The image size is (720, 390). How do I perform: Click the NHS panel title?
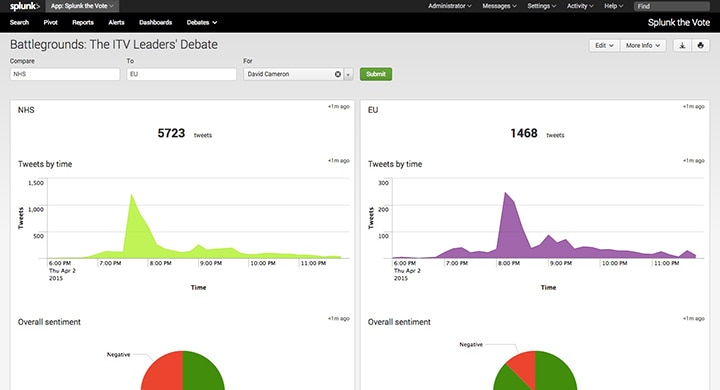coord(26,110)
